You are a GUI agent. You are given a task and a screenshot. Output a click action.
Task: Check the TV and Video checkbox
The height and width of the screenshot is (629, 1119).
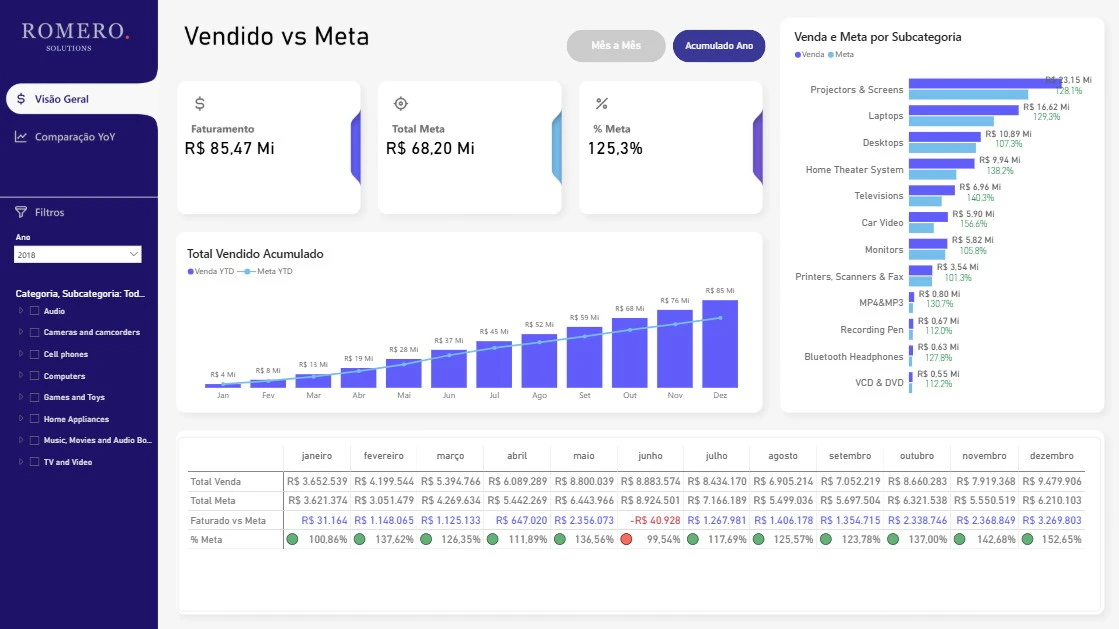click(34, 462)
